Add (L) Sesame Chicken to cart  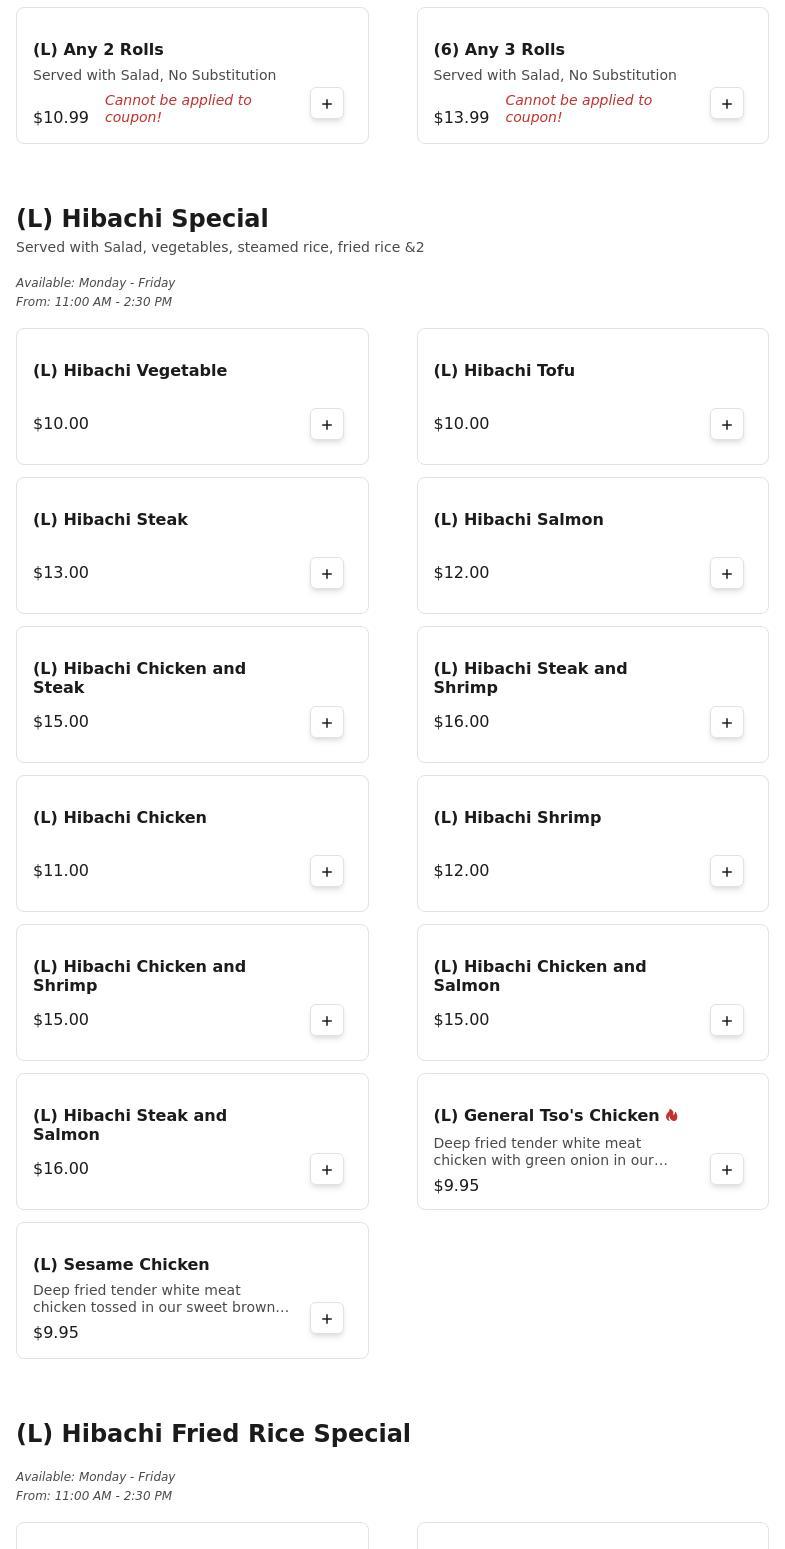(327, 1319)
